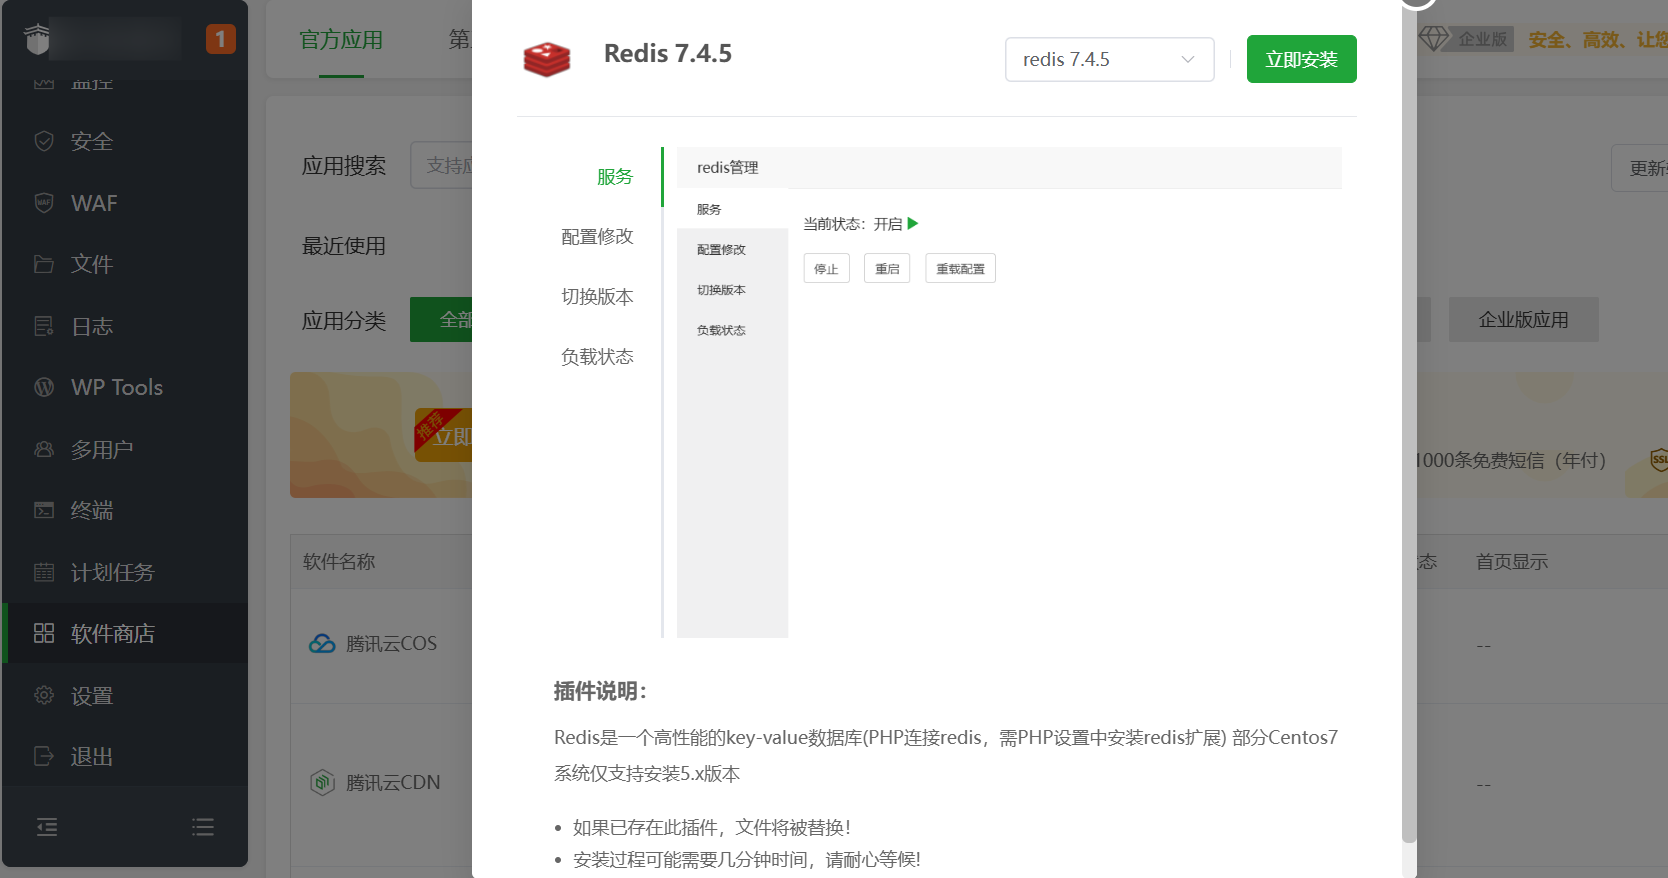Click the 日志 log icon
The image size is (1668, 878).
[44, 326]
